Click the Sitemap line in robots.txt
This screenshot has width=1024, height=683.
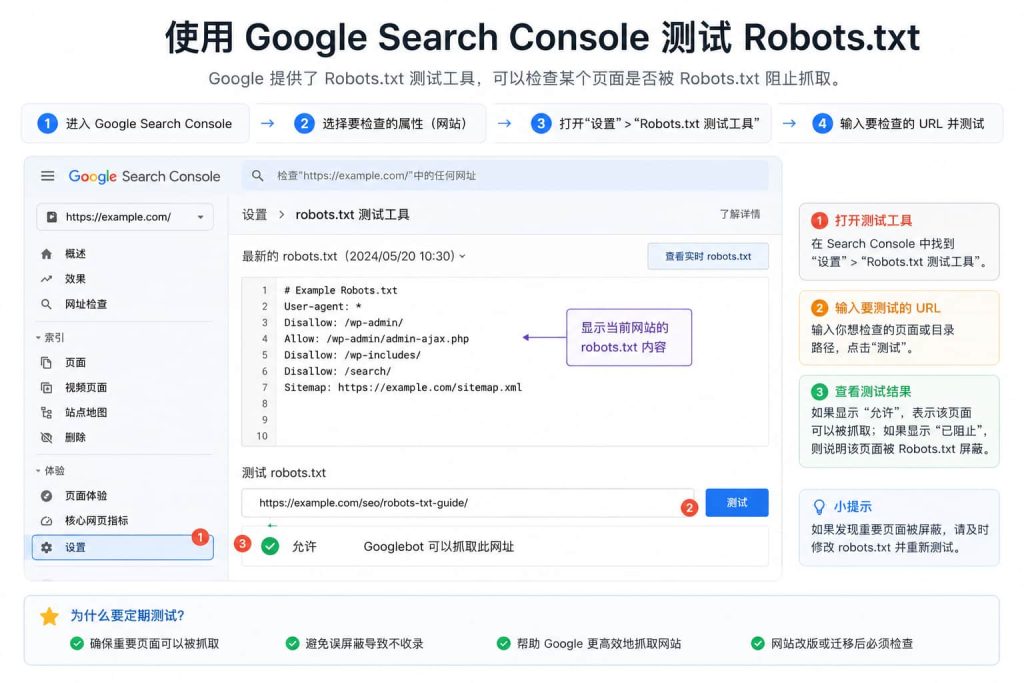coord(403,388)
